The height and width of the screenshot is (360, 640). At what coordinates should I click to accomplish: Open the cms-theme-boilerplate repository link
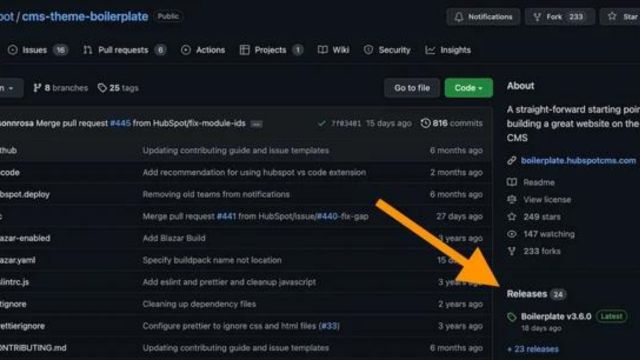(85, 17)
